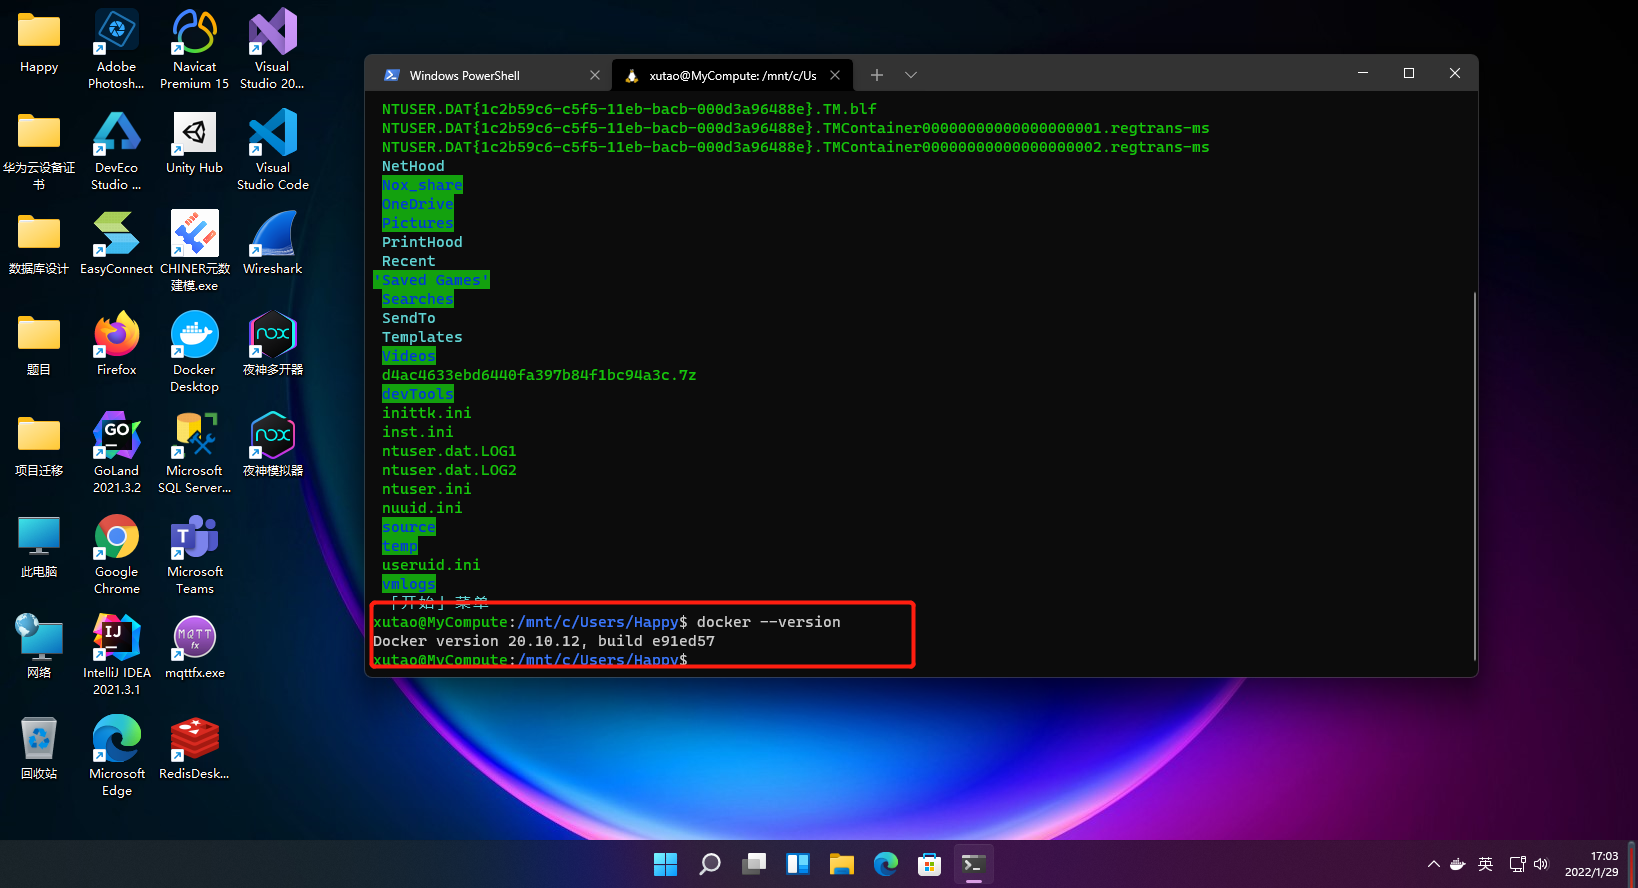
Task: Click Docker whale tray icon
Action: [x=1458, y=864]
